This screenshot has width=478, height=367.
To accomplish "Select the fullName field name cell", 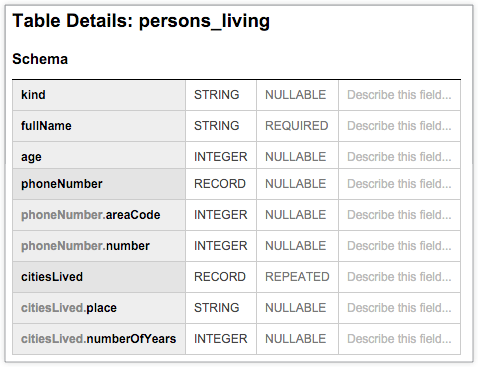I will (99, 126).
